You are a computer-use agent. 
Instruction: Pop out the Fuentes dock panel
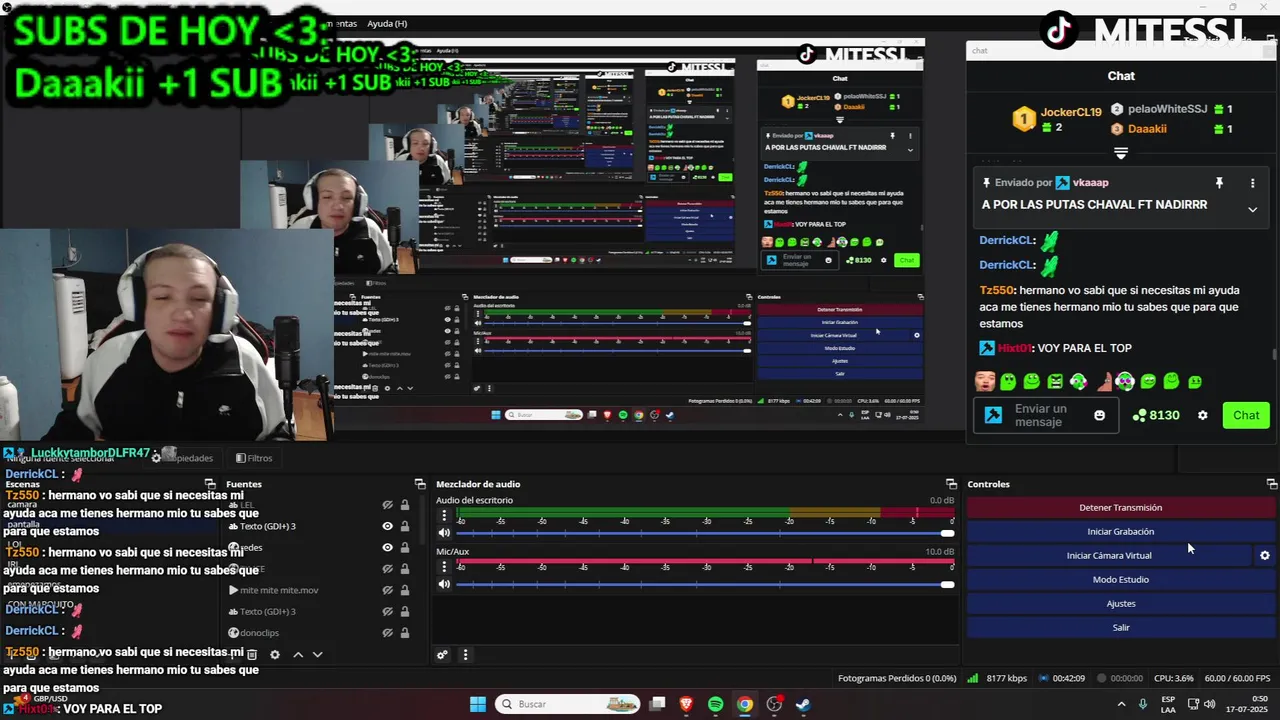click(x=420, y=484)
